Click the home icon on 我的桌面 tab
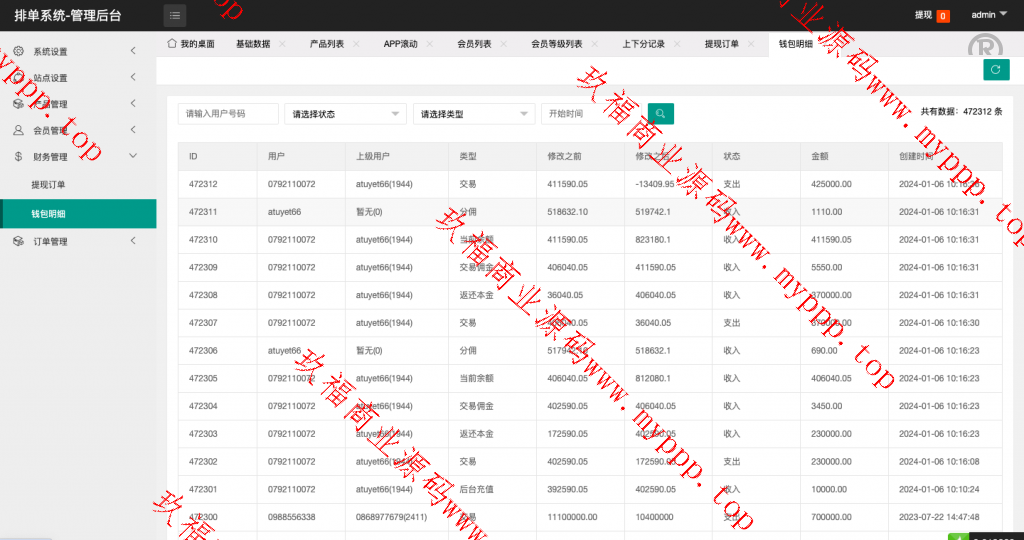The width and height of the screenshot is (1024, 540). click(172, 44)
